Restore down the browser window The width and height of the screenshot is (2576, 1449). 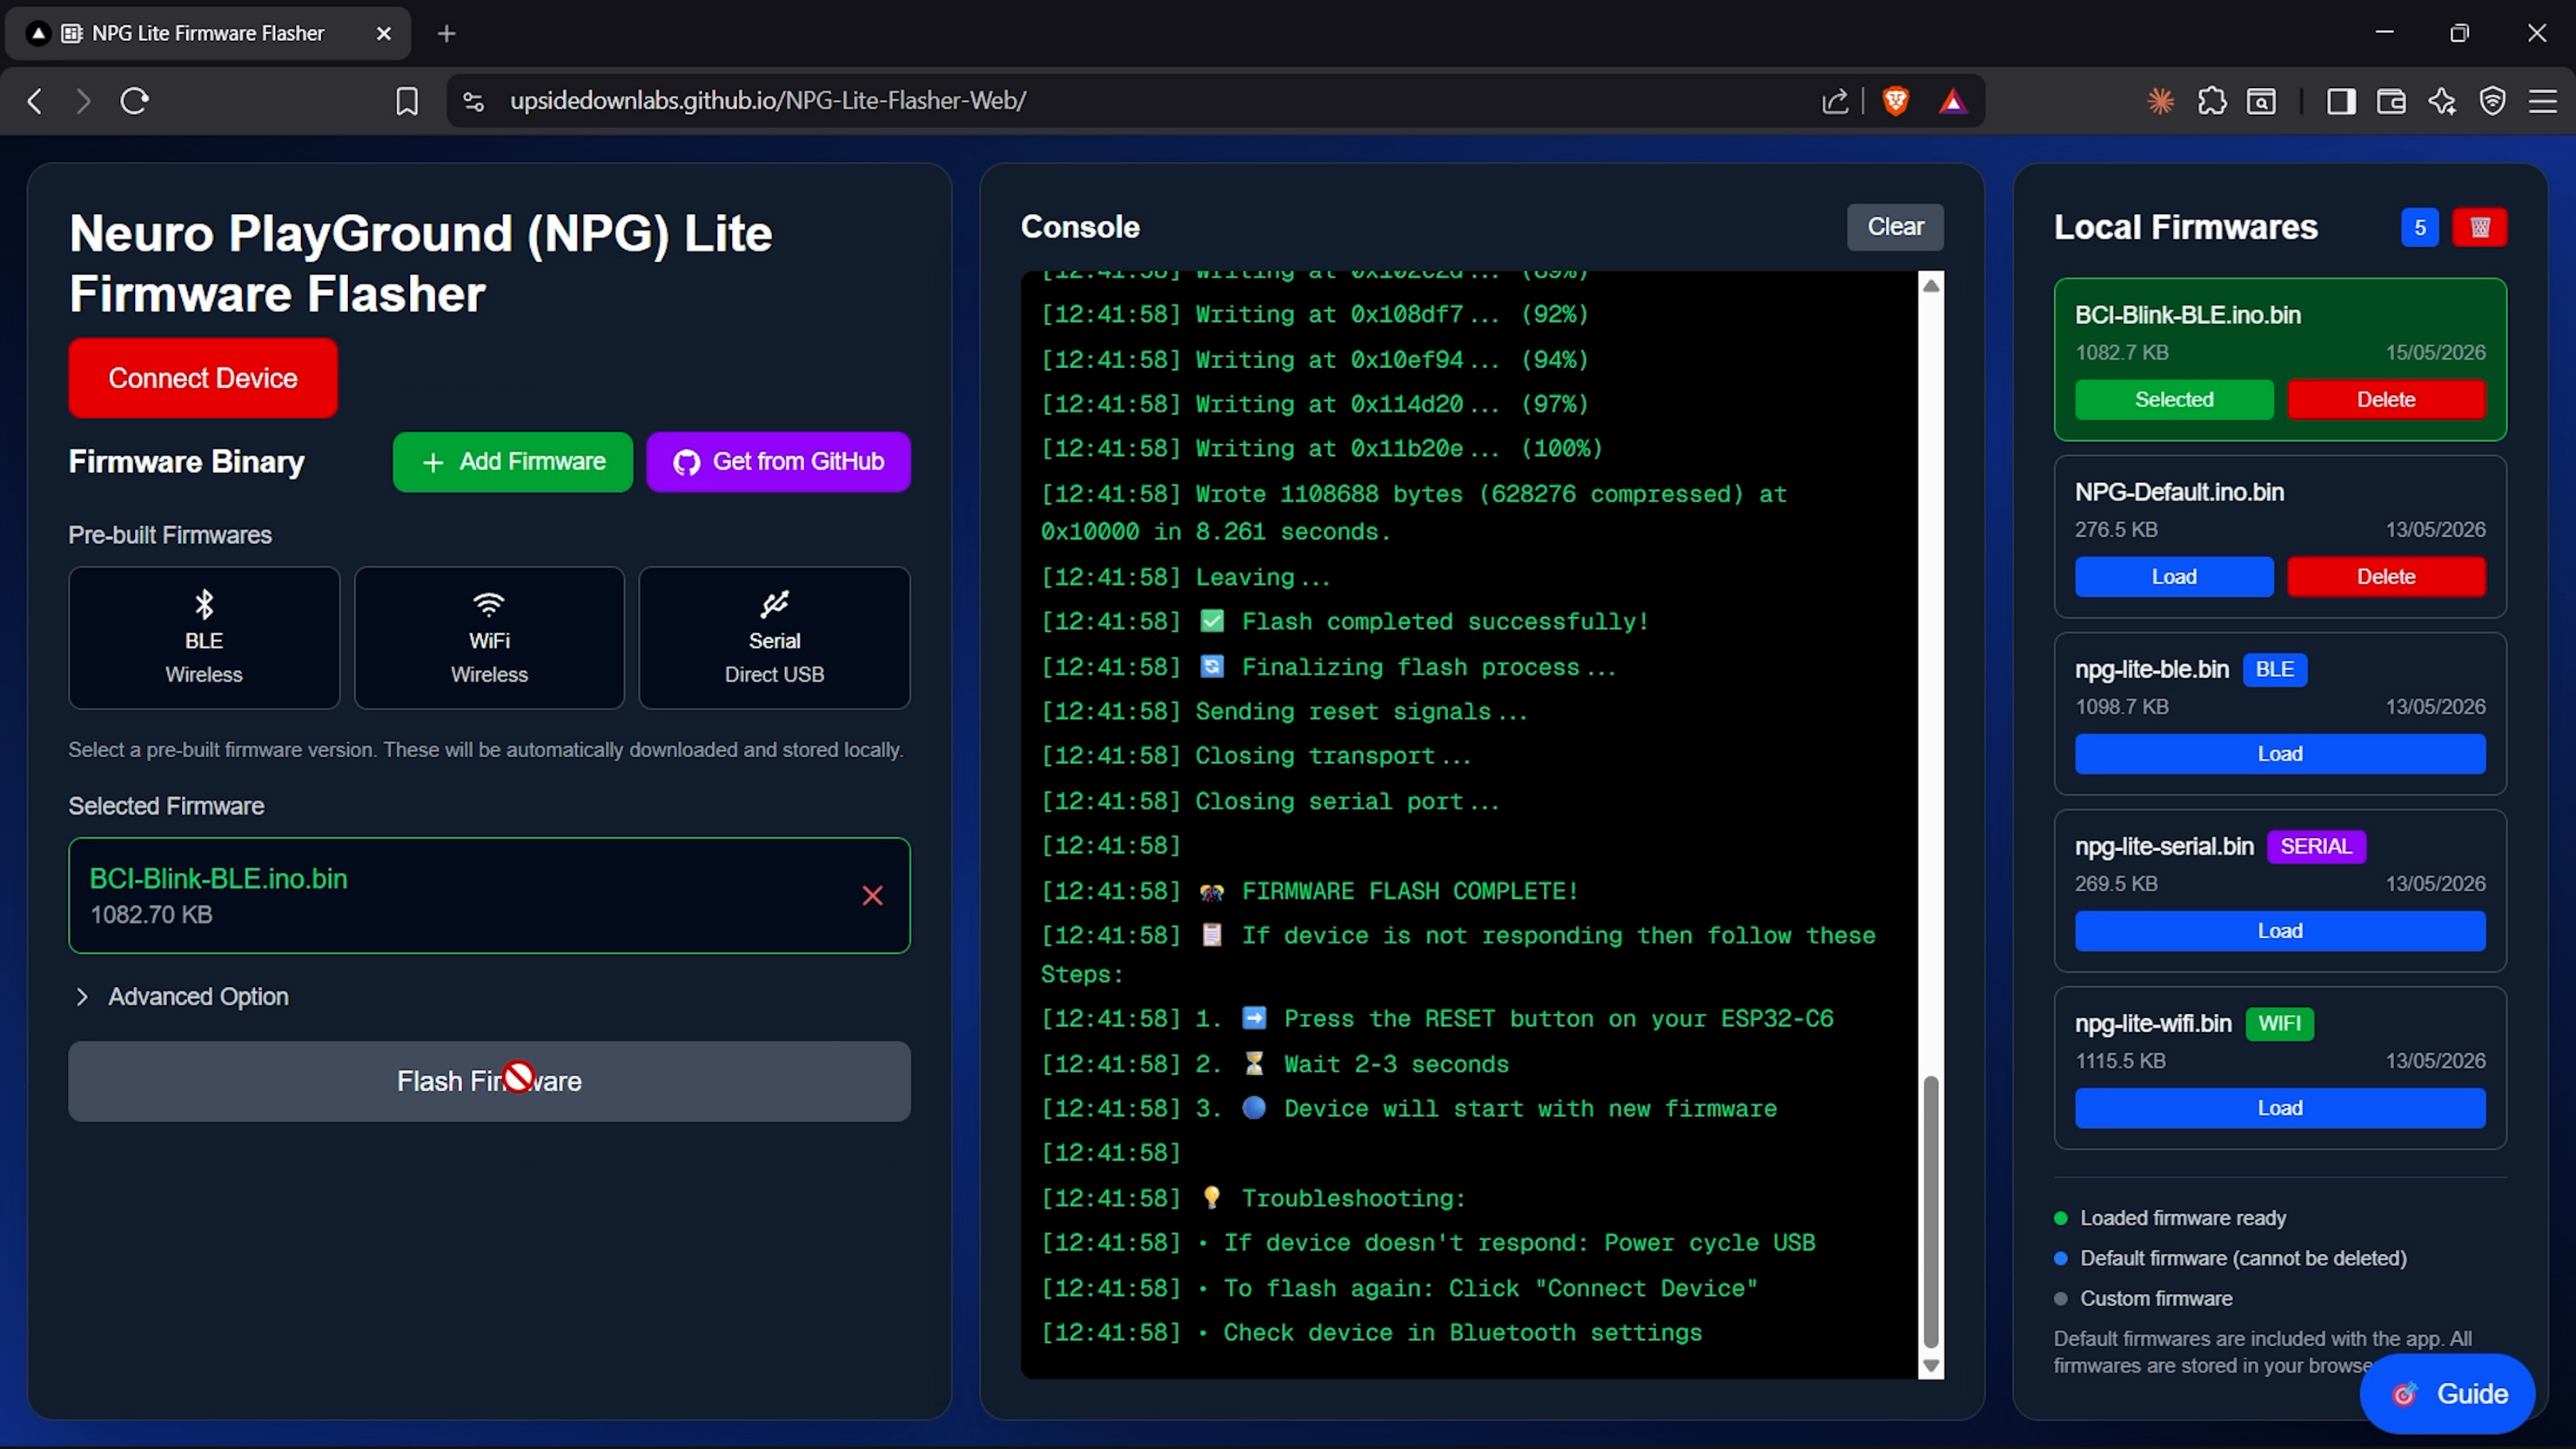pyautogui.click(x=2460, y=33)
